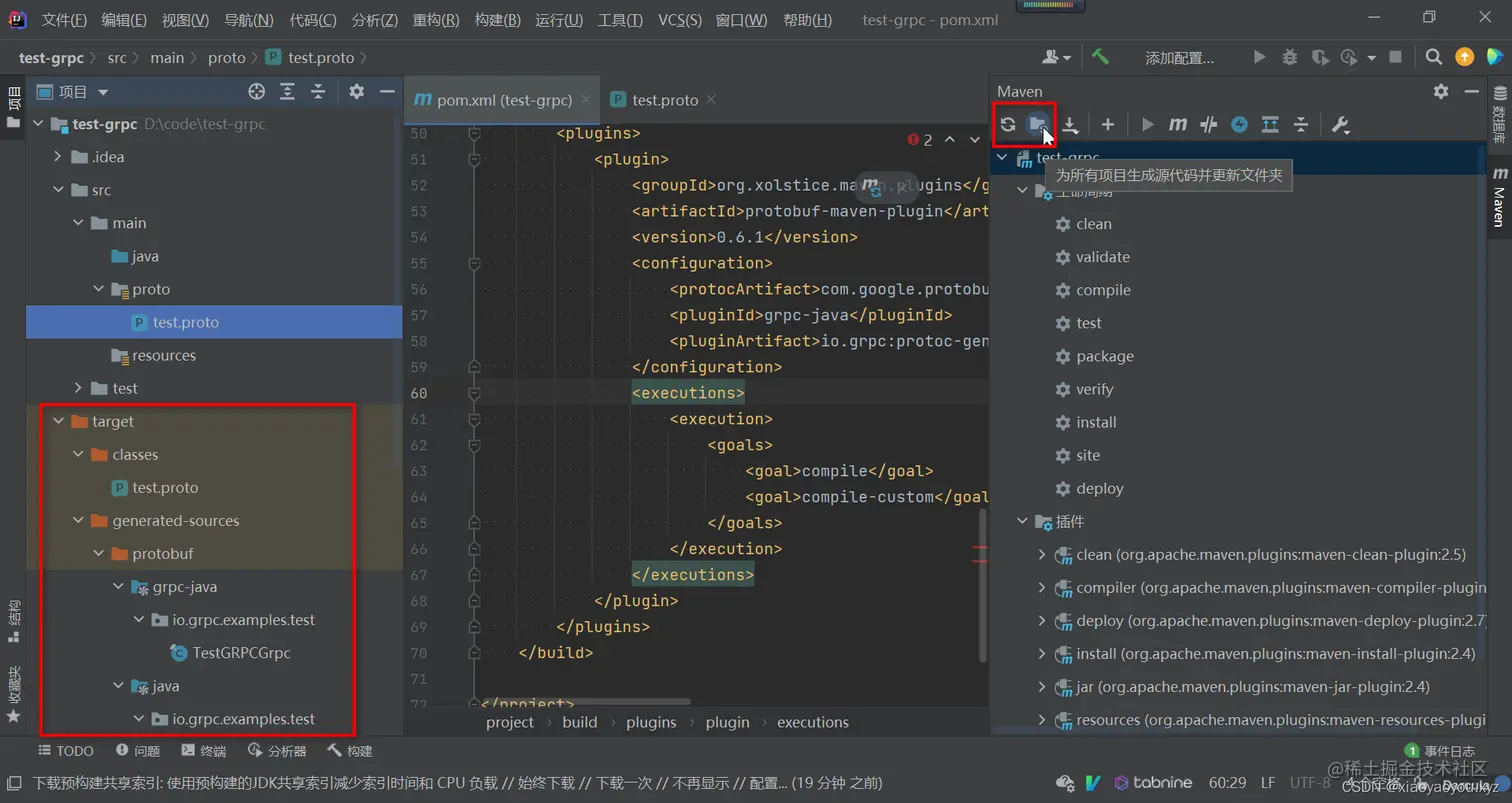Click the Debug bug icon

1290,57
